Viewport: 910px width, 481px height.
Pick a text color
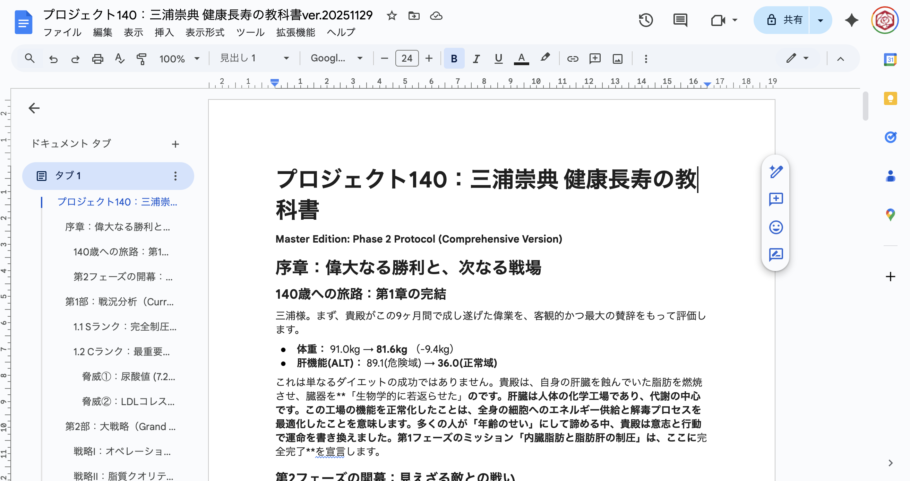521,59
